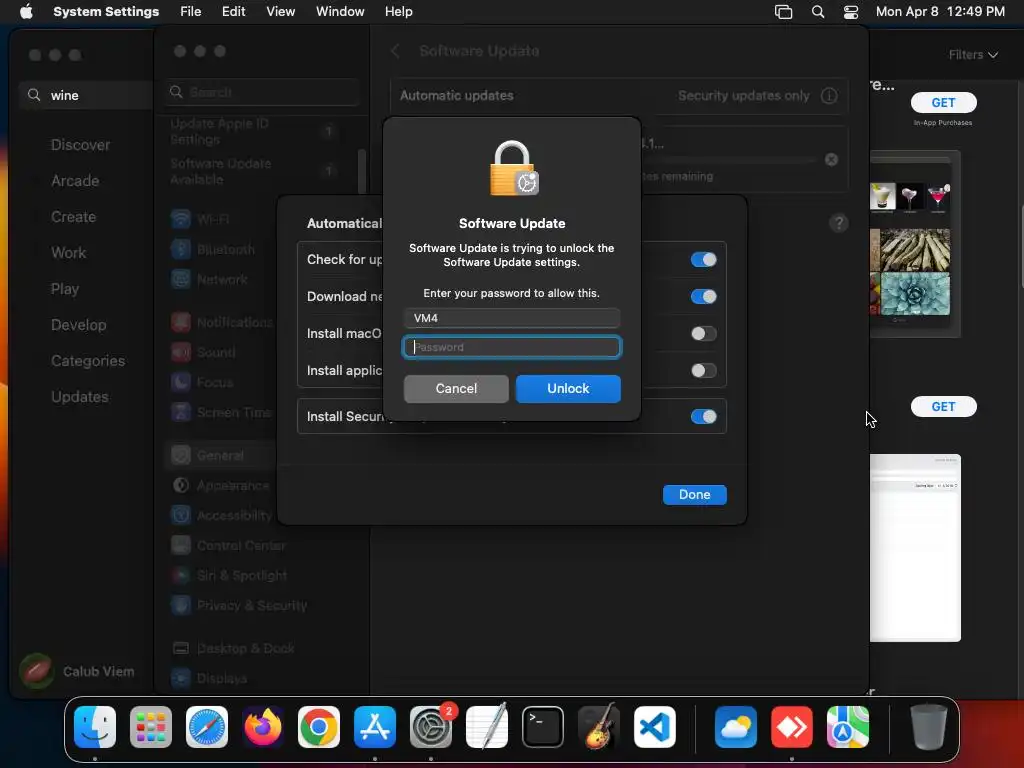This screenshot has width=1024, height=768.
Task: Open Network in the Settings sidebar
Action: click(x=209, y=280)
